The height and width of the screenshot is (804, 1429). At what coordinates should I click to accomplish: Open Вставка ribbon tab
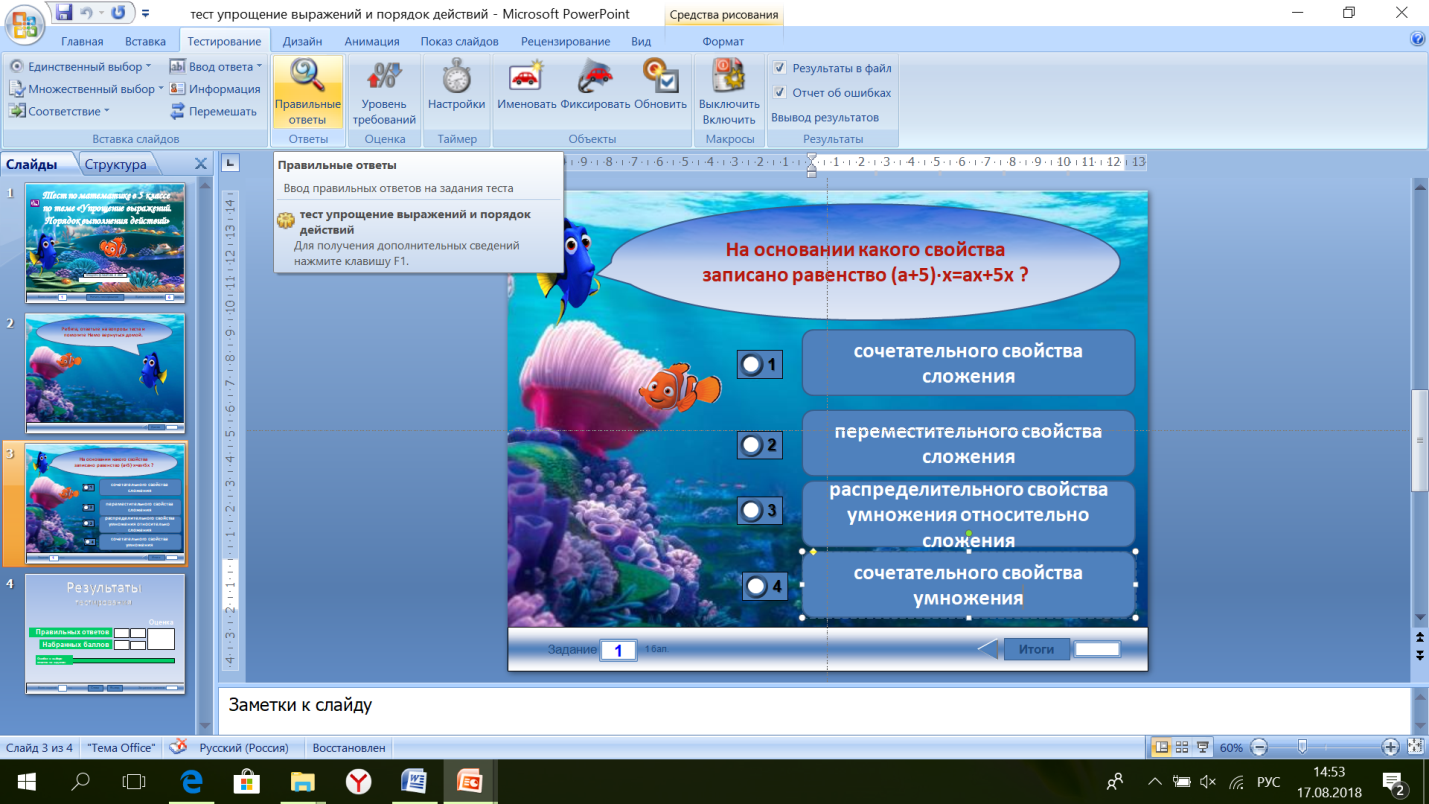(146, 41)
